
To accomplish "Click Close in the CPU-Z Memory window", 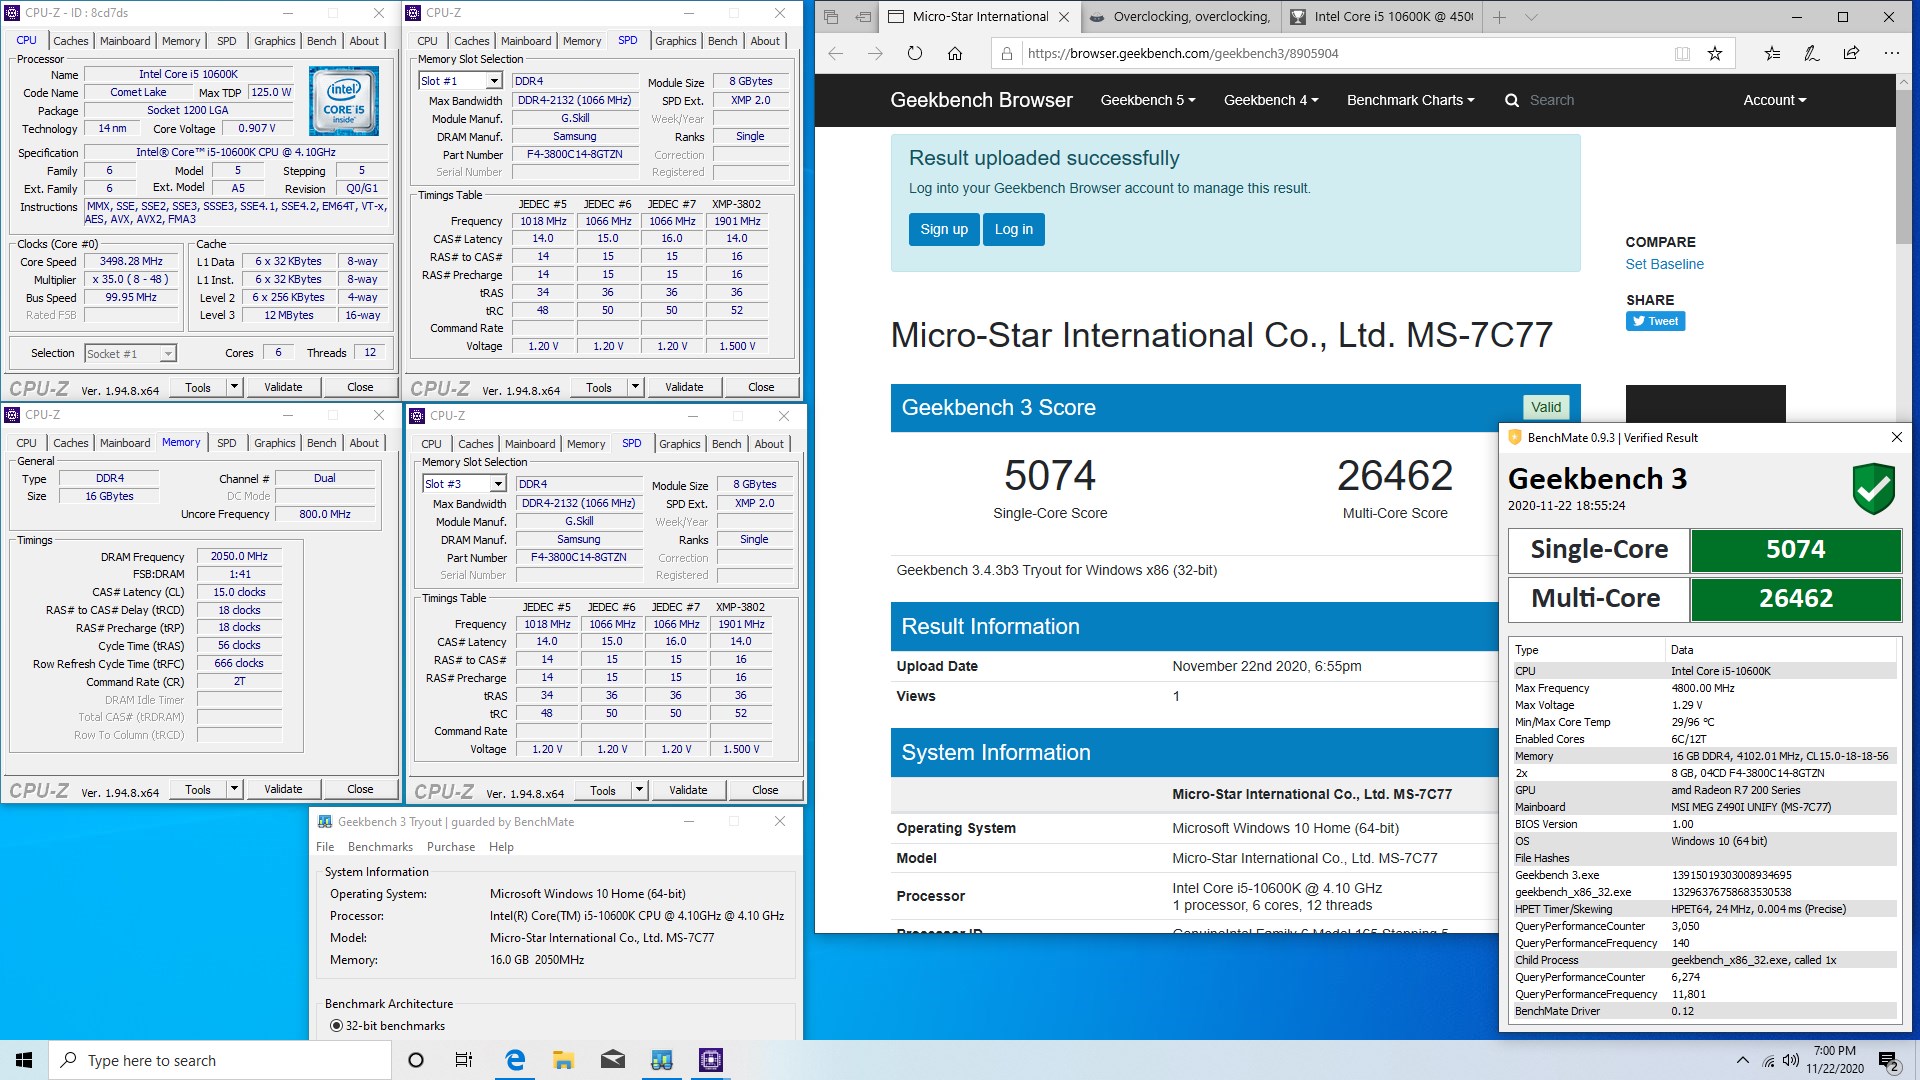I will 360,789.
